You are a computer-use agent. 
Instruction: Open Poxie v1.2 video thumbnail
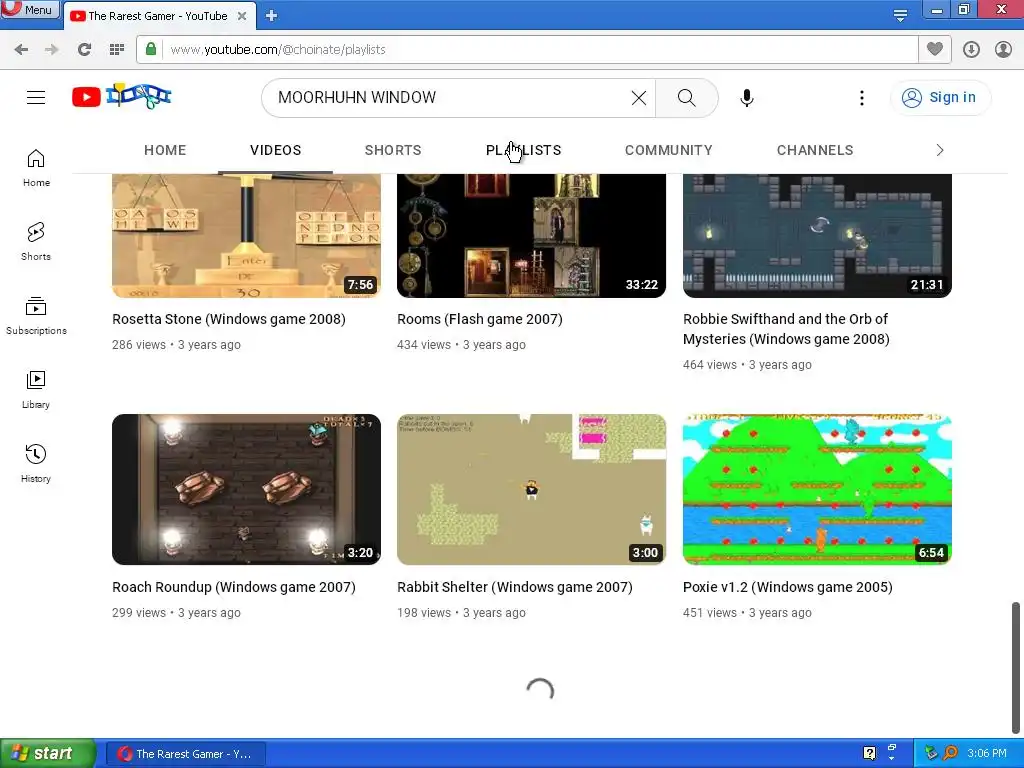coord(817,489)
